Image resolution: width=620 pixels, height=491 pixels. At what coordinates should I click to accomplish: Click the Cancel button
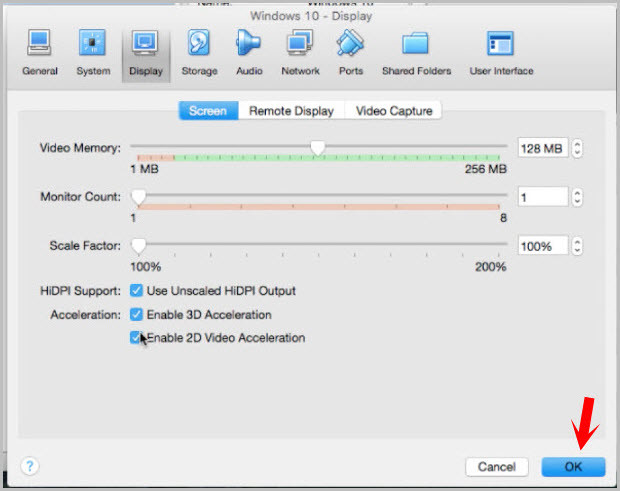[x=497, y=467]
